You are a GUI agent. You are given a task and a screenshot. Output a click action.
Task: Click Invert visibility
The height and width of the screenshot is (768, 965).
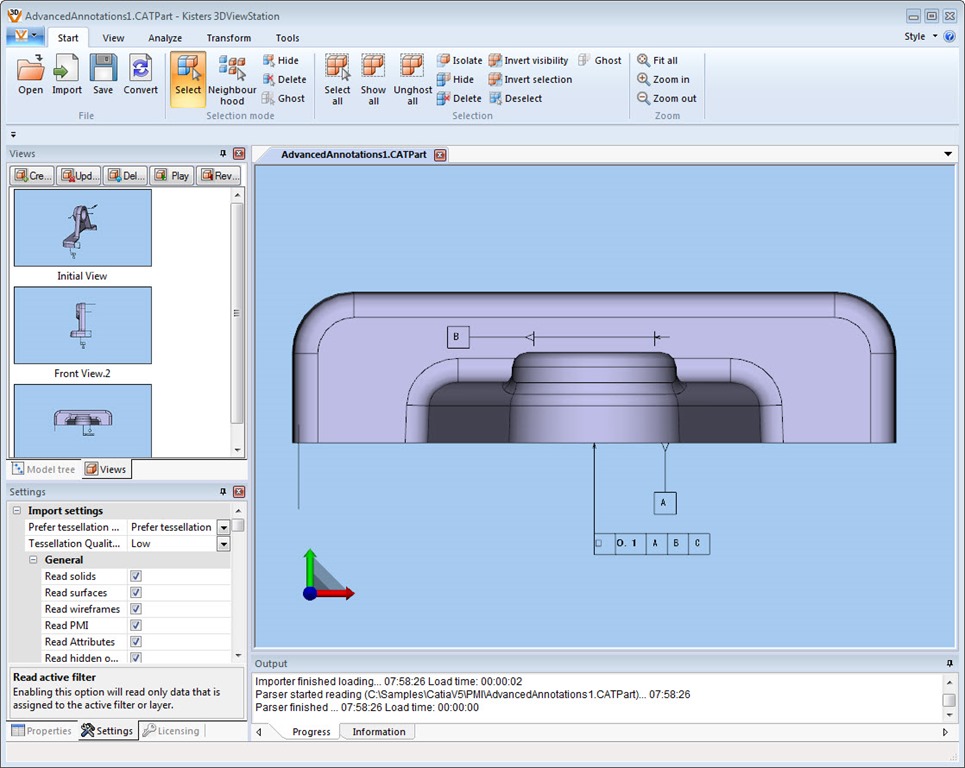point(529,60)
